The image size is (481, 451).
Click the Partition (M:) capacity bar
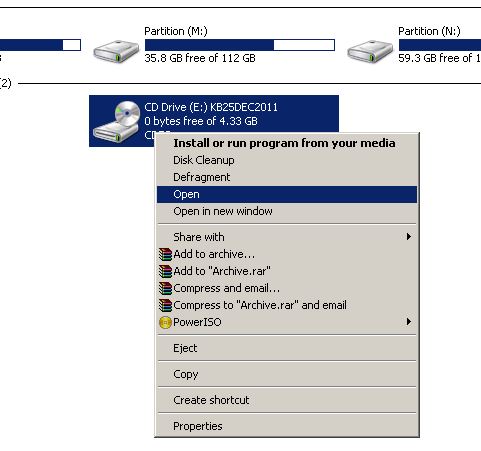[x=240, y=45]
